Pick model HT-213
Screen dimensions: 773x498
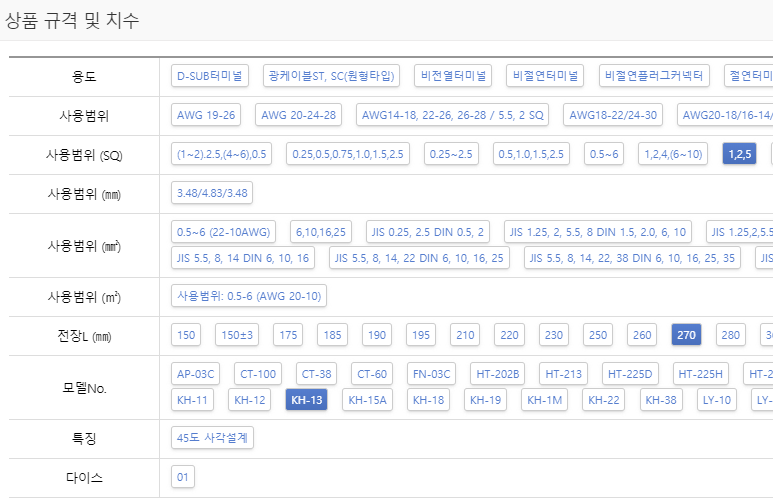(x=563, y=374)
